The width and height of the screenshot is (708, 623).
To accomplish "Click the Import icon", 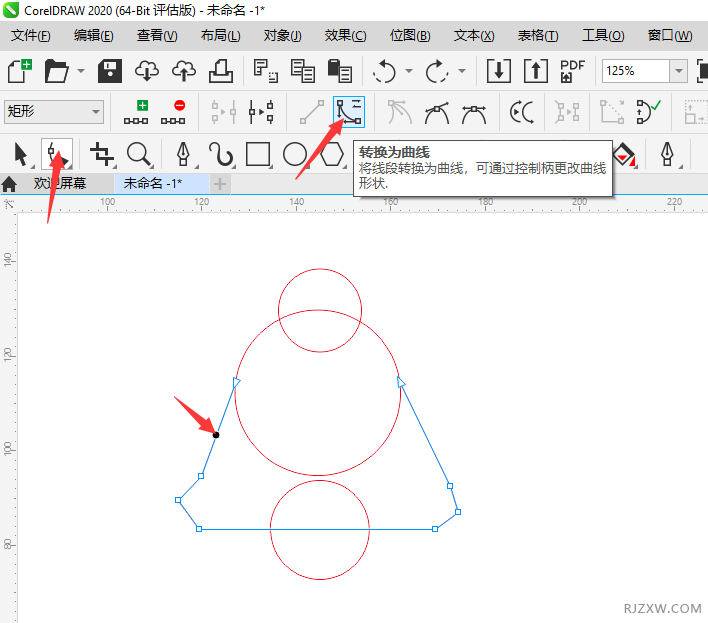I will coord(499,71).
